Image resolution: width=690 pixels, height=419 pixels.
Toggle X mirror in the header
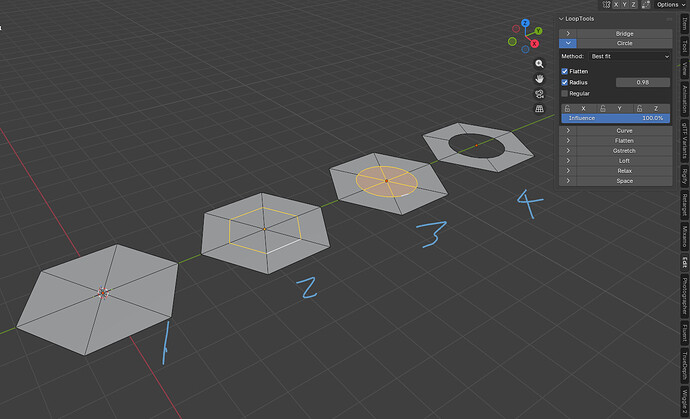616,4
